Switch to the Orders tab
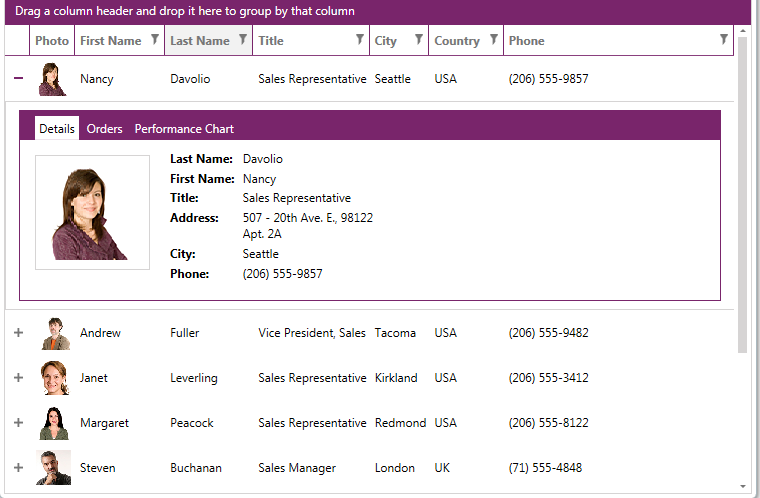Image resolution: width=760 pixels, height=498 pixels. tap(105, 129)
